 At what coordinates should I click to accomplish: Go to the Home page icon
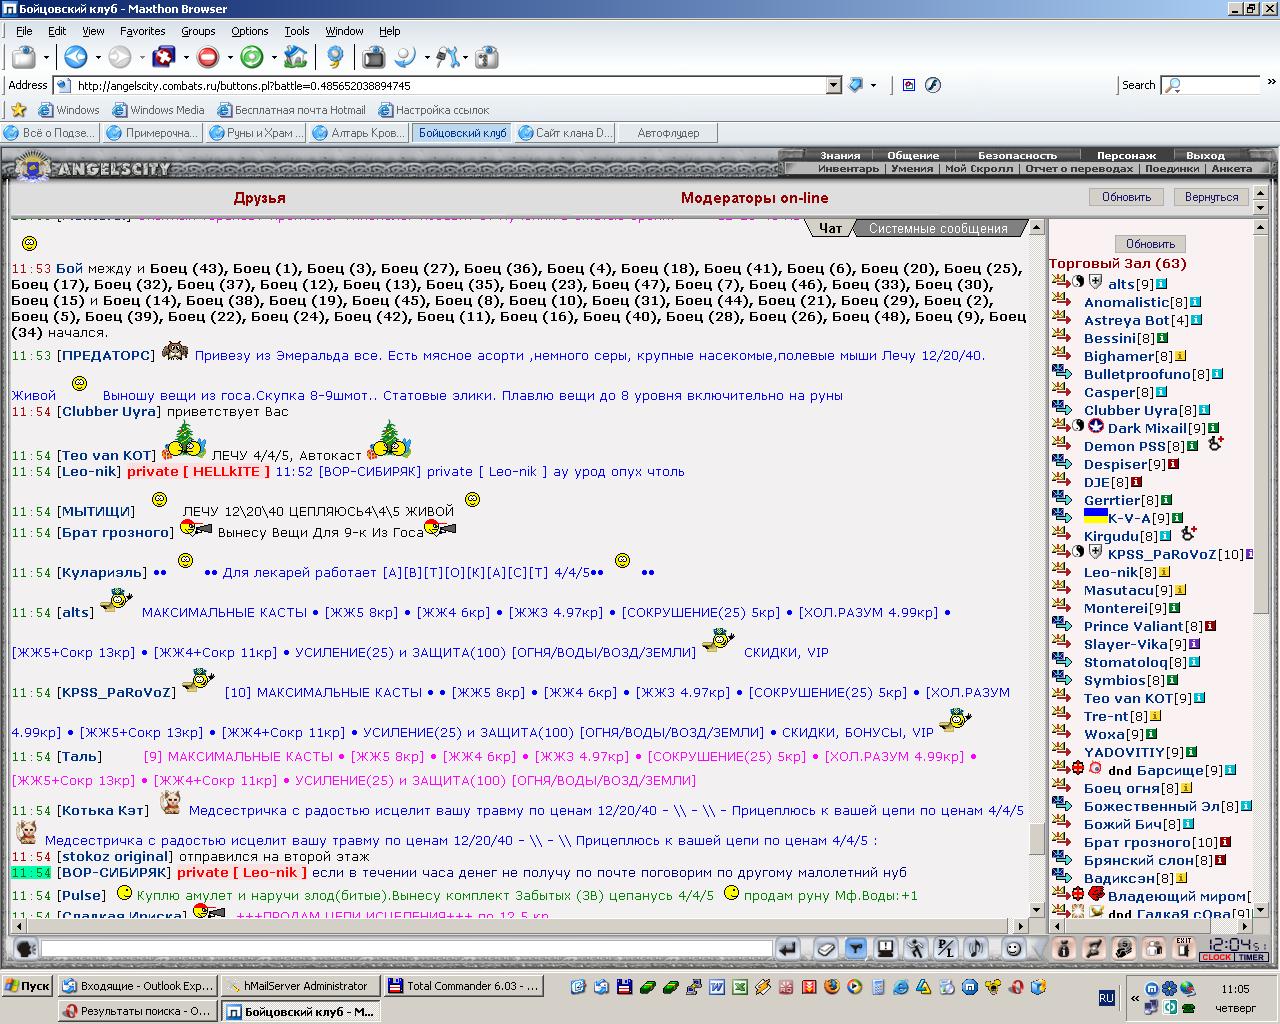point(295,57)
